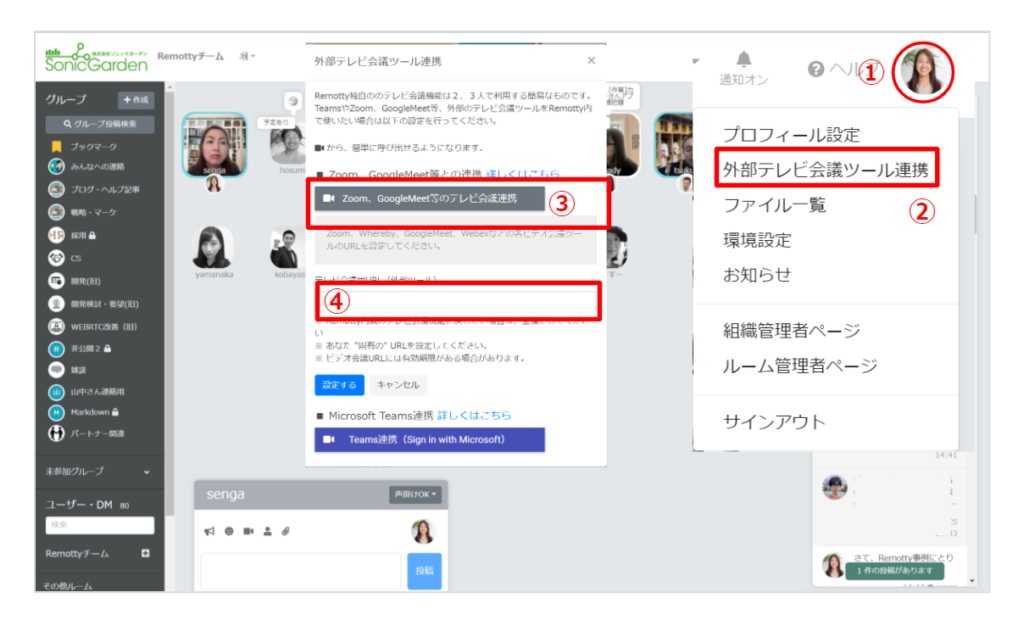Choose サインアウト from the menu
The height and width of the screenshot is (631, 1024).
pyautogui.click(x=774, y=422)
